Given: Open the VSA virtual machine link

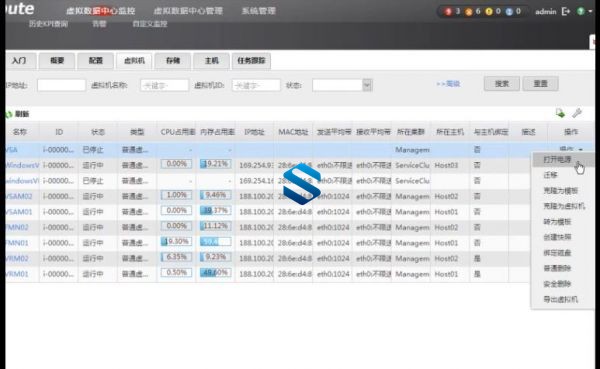Looking at the screenshot, I should click(x=12, y=150).
